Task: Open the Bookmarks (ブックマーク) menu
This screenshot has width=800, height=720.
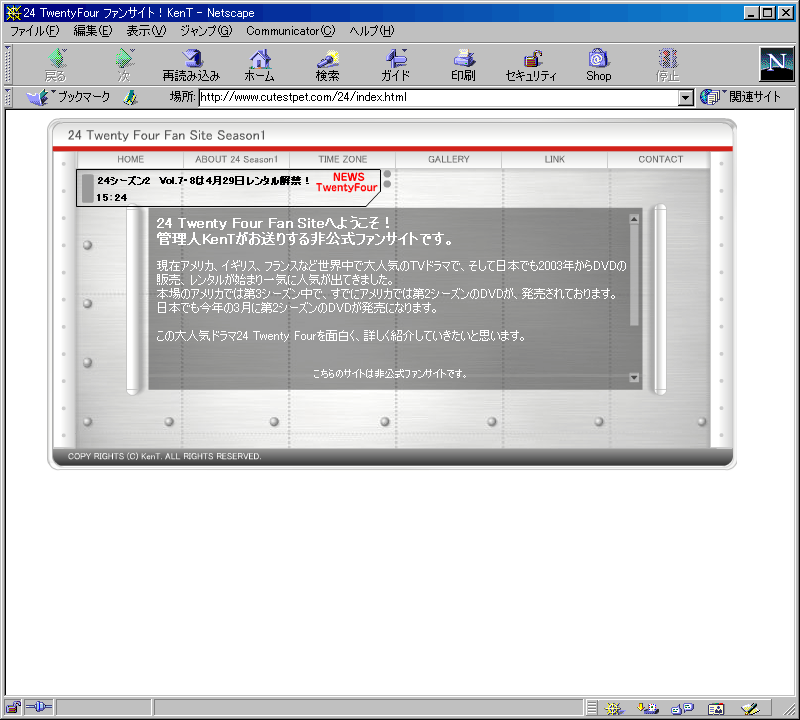Action: (68, 97)
